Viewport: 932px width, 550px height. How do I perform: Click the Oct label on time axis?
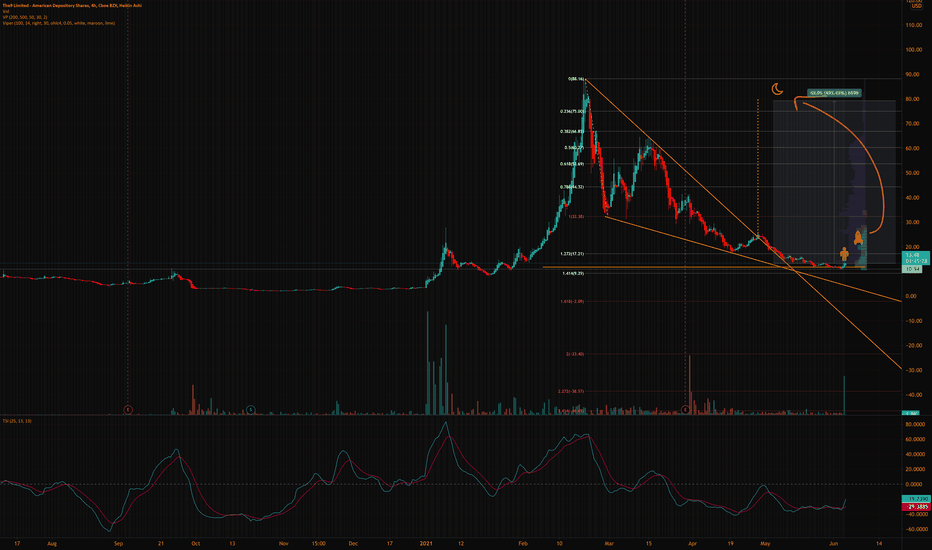[196, 543]
